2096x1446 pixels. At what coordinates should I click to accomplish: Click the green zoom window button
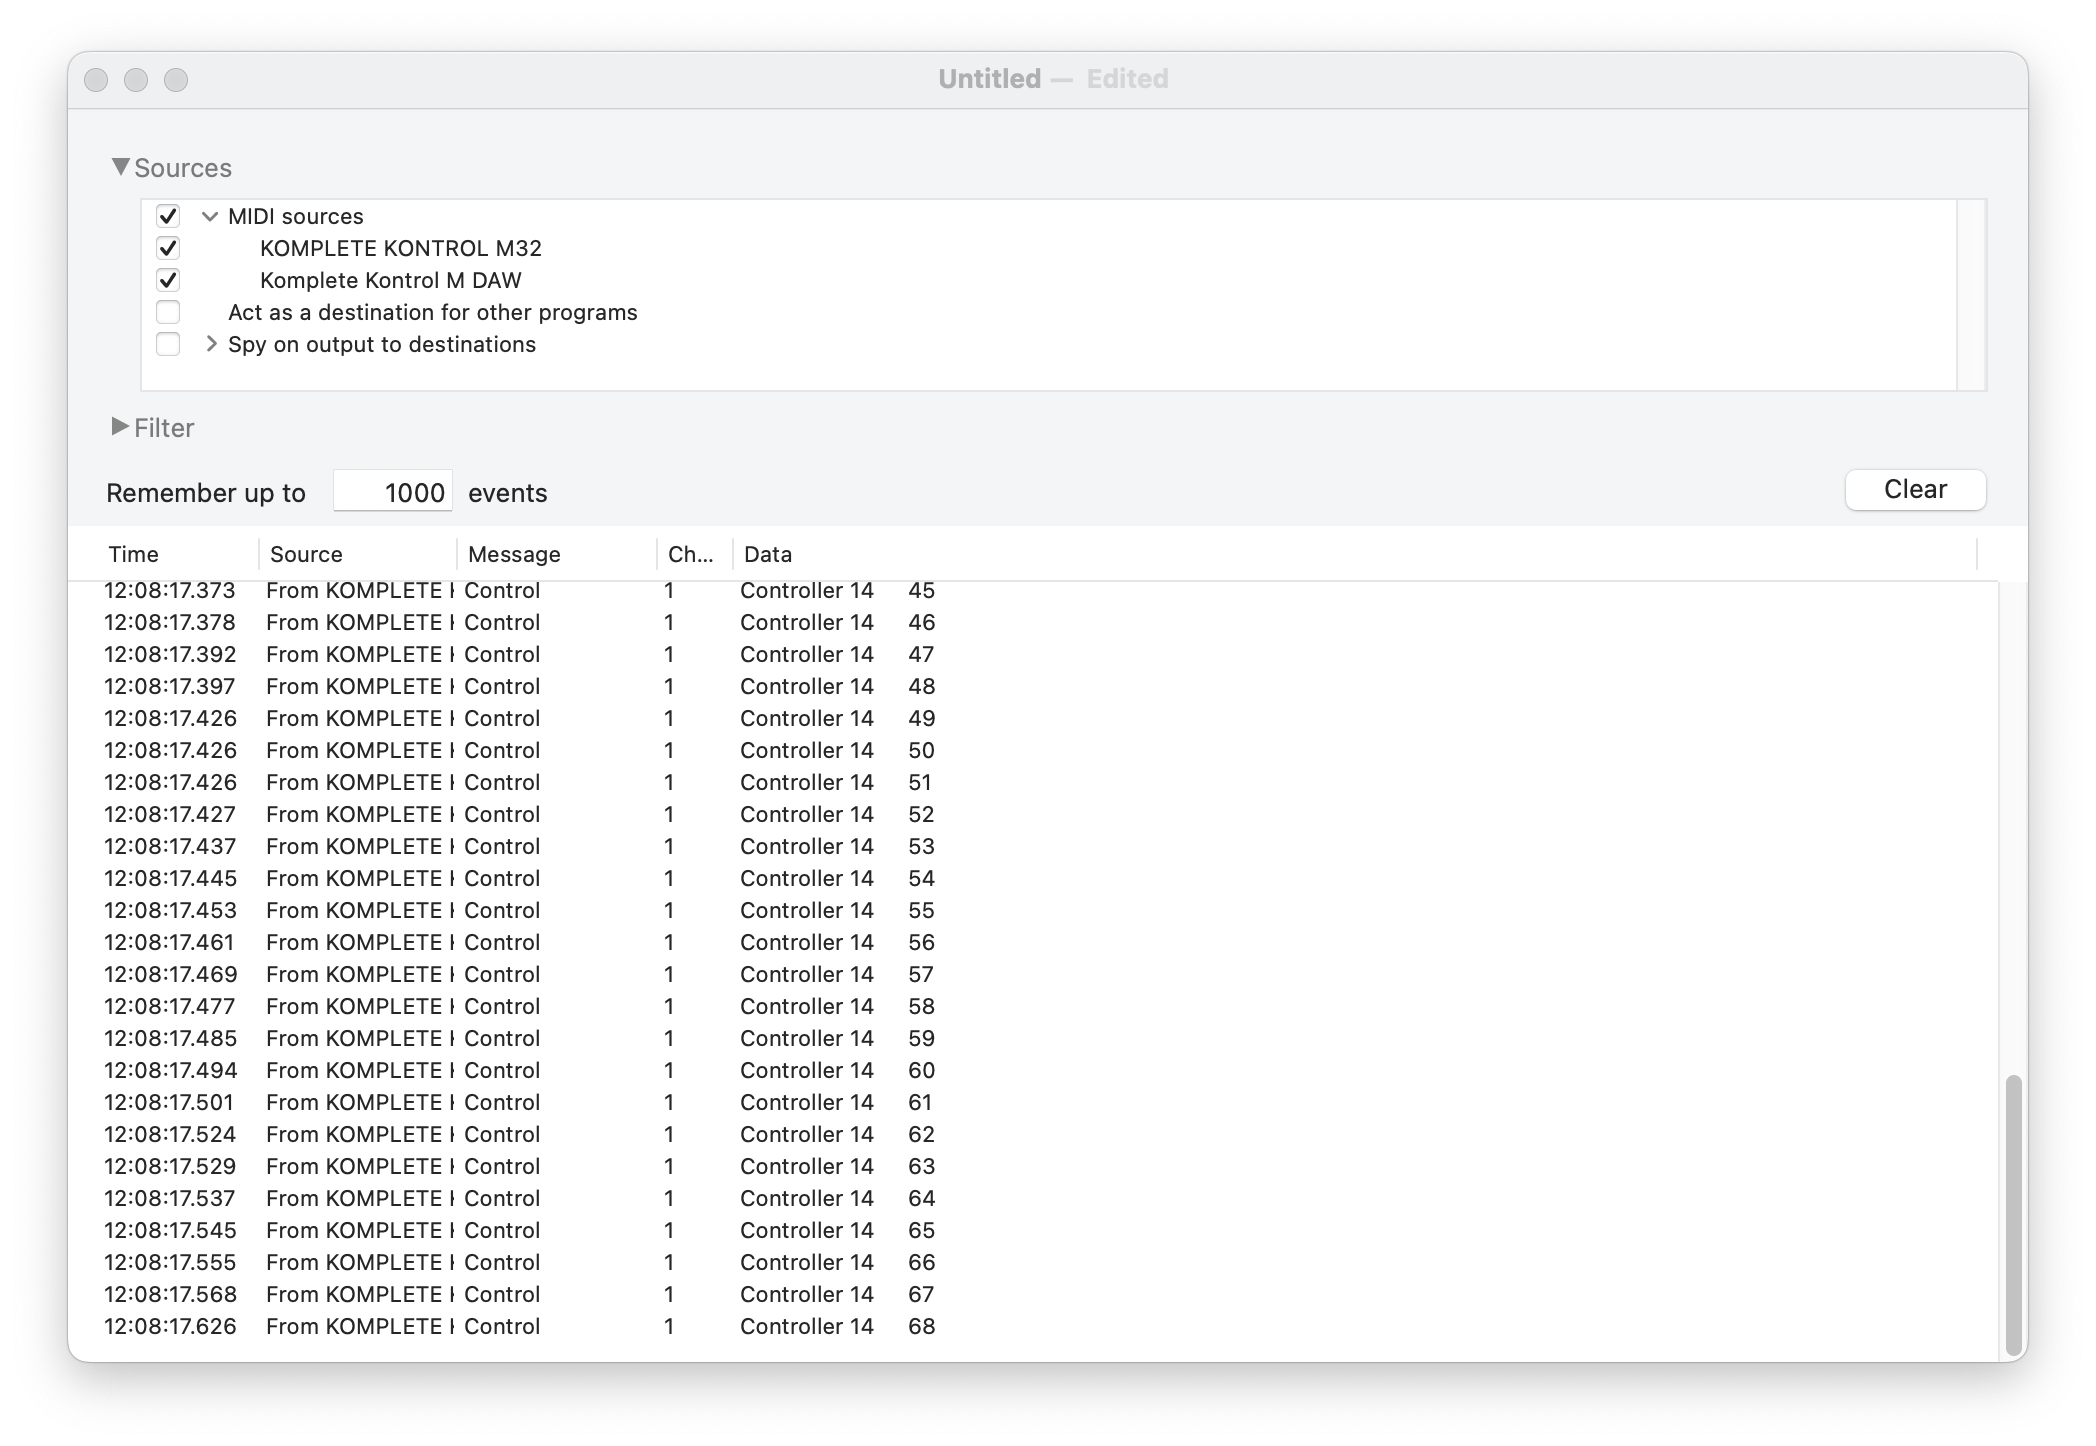(x=176, y=80)
